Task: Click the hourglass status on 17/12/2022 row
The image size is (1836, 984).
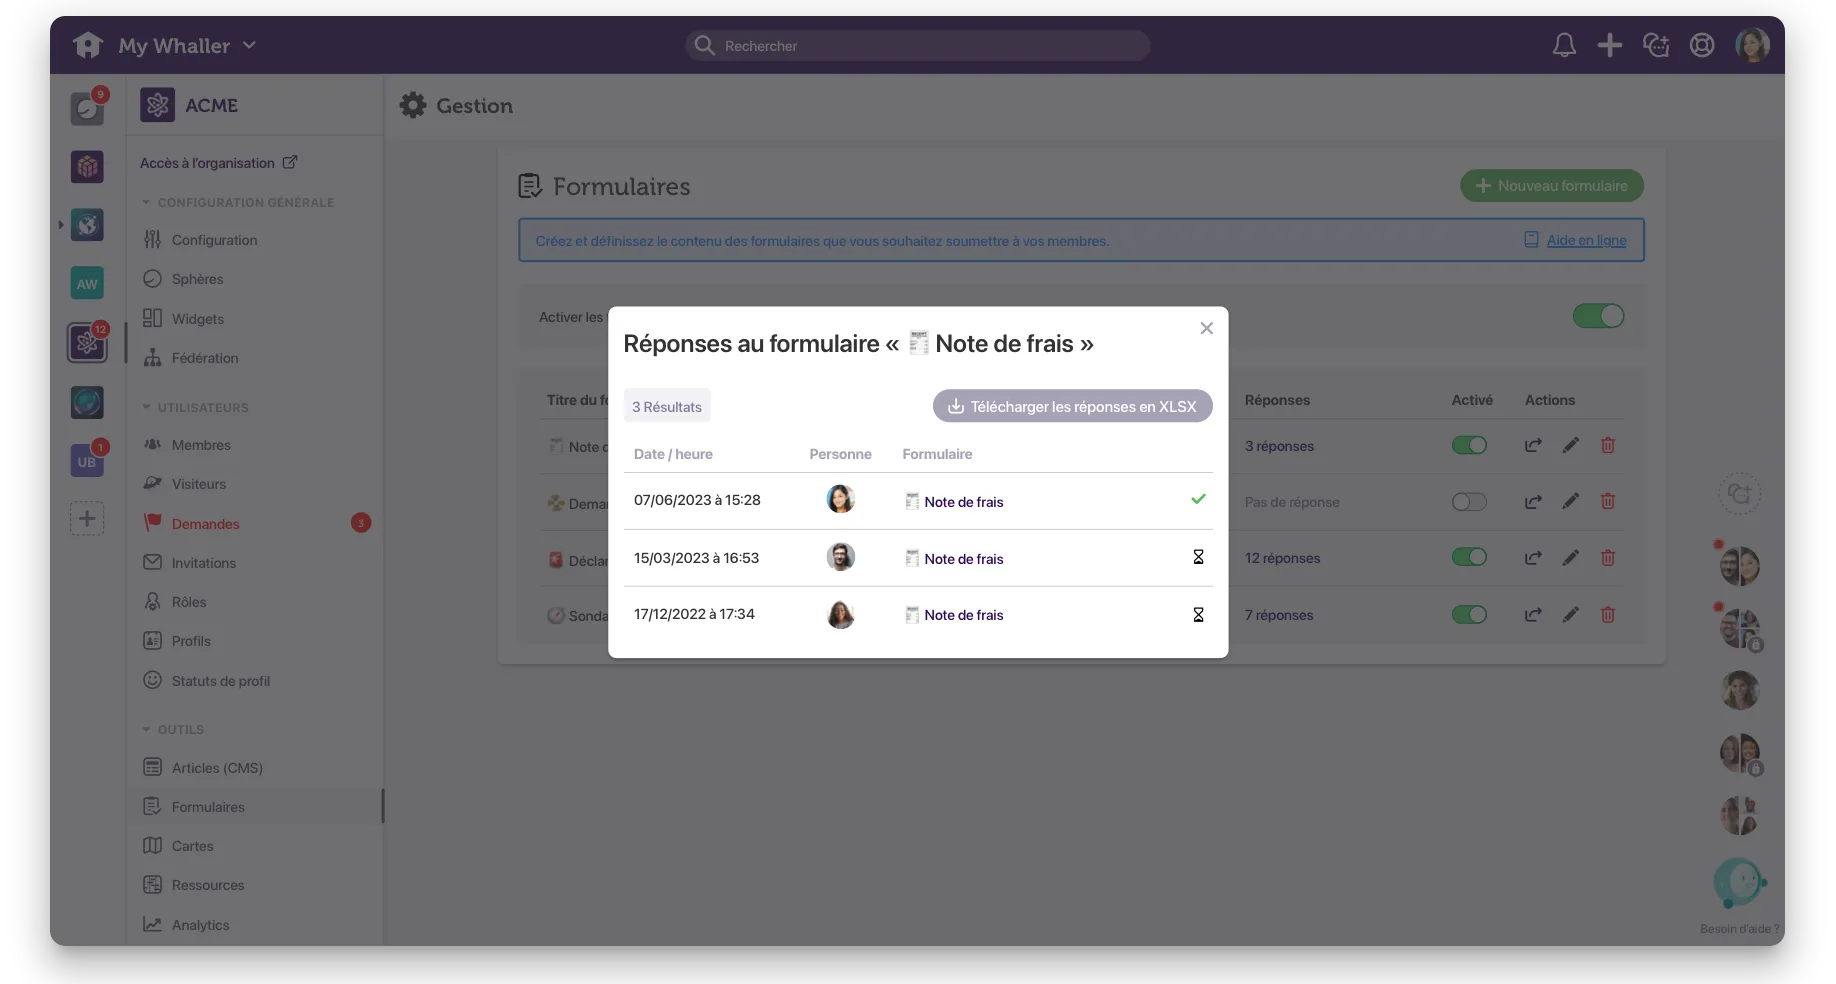Action: tap(1198, 615)
